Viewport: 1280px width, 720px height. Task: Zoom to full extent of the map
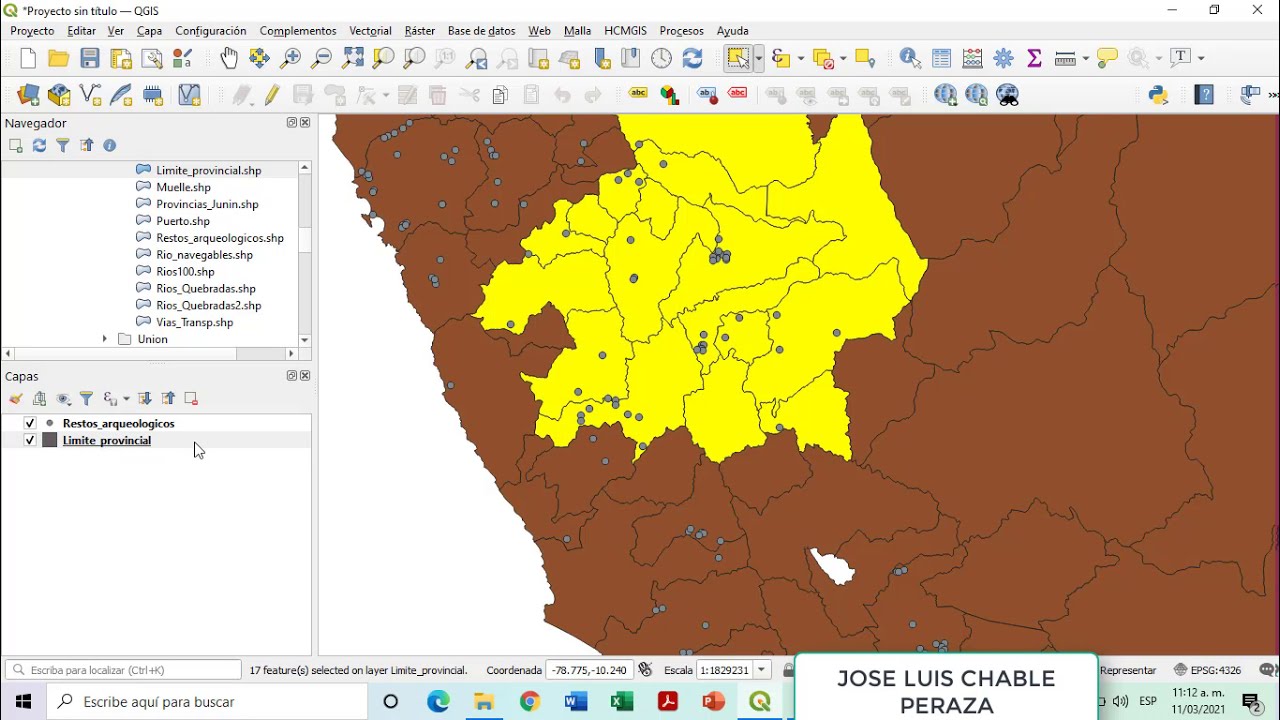pyautogui.click(x=353, y=59)
